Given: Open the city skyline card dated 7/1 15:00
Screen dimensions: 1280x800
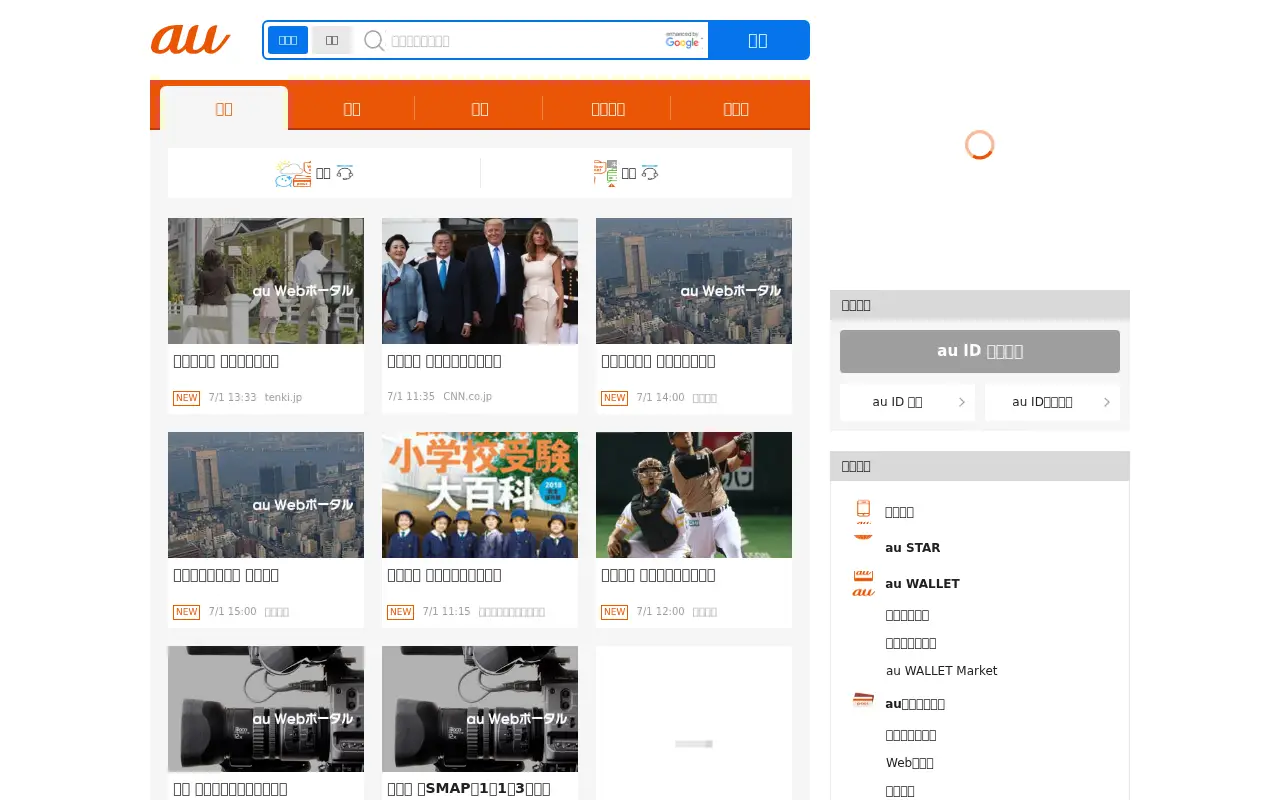Looking at the screenshot, I should point(266,530).
